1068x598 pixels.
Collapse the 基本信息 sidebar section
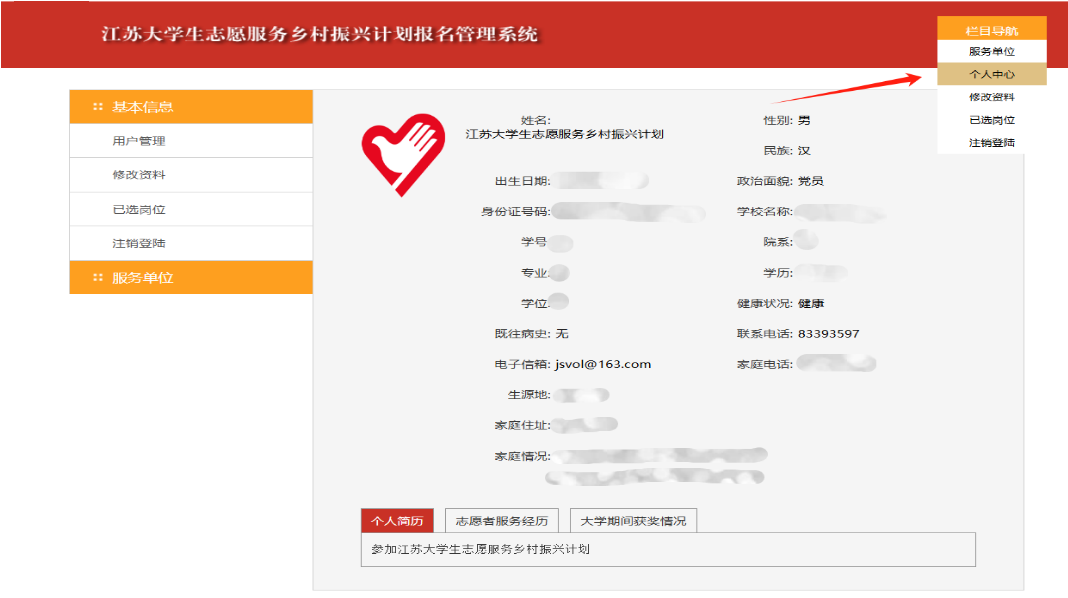(191, 106)
